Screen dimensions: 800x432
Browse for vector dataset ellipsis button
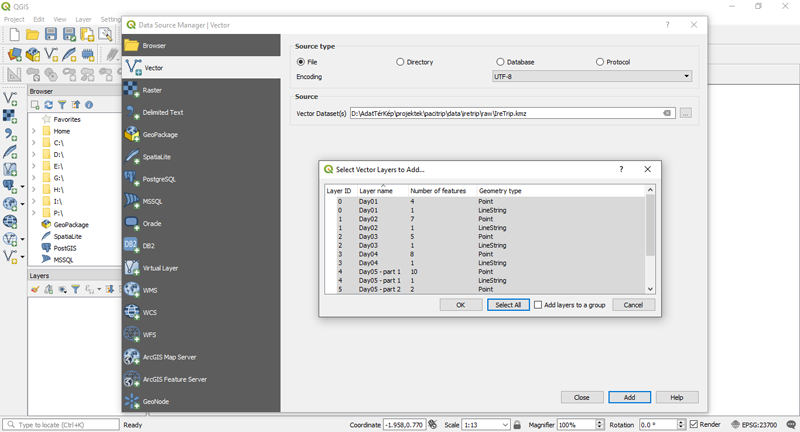pyautogui.click(x=686, y=113)
